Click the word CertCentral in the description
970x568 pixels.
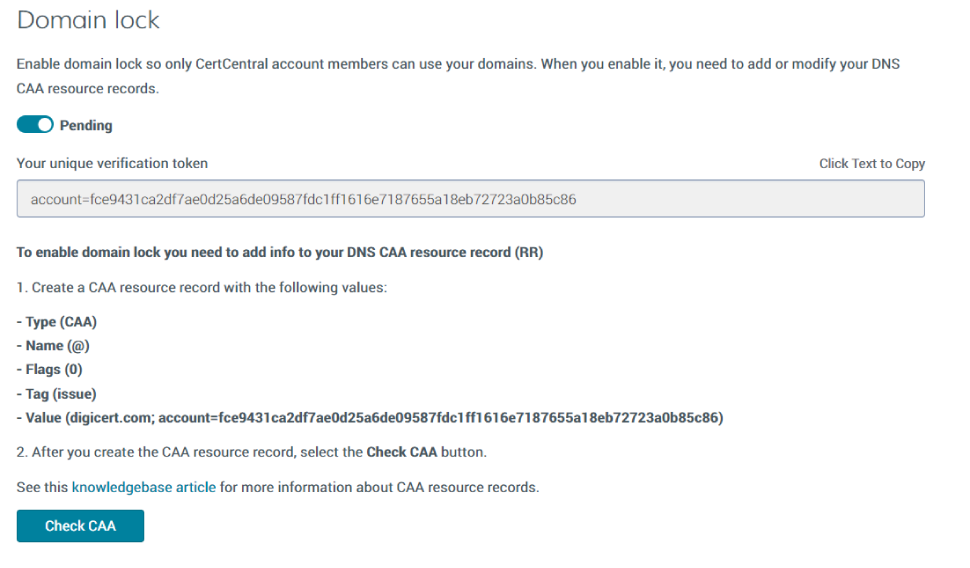click(231, 64)
